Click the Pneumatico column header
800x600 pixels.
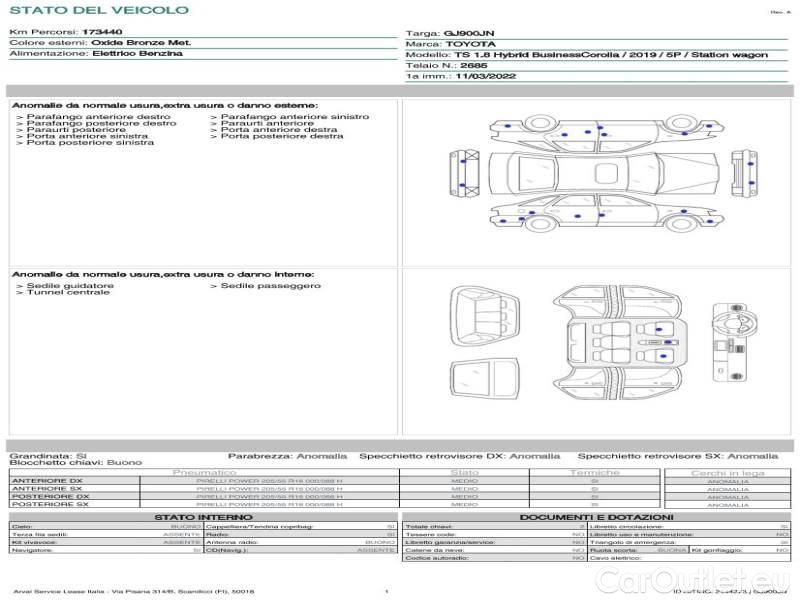click(x=205, y=472)
